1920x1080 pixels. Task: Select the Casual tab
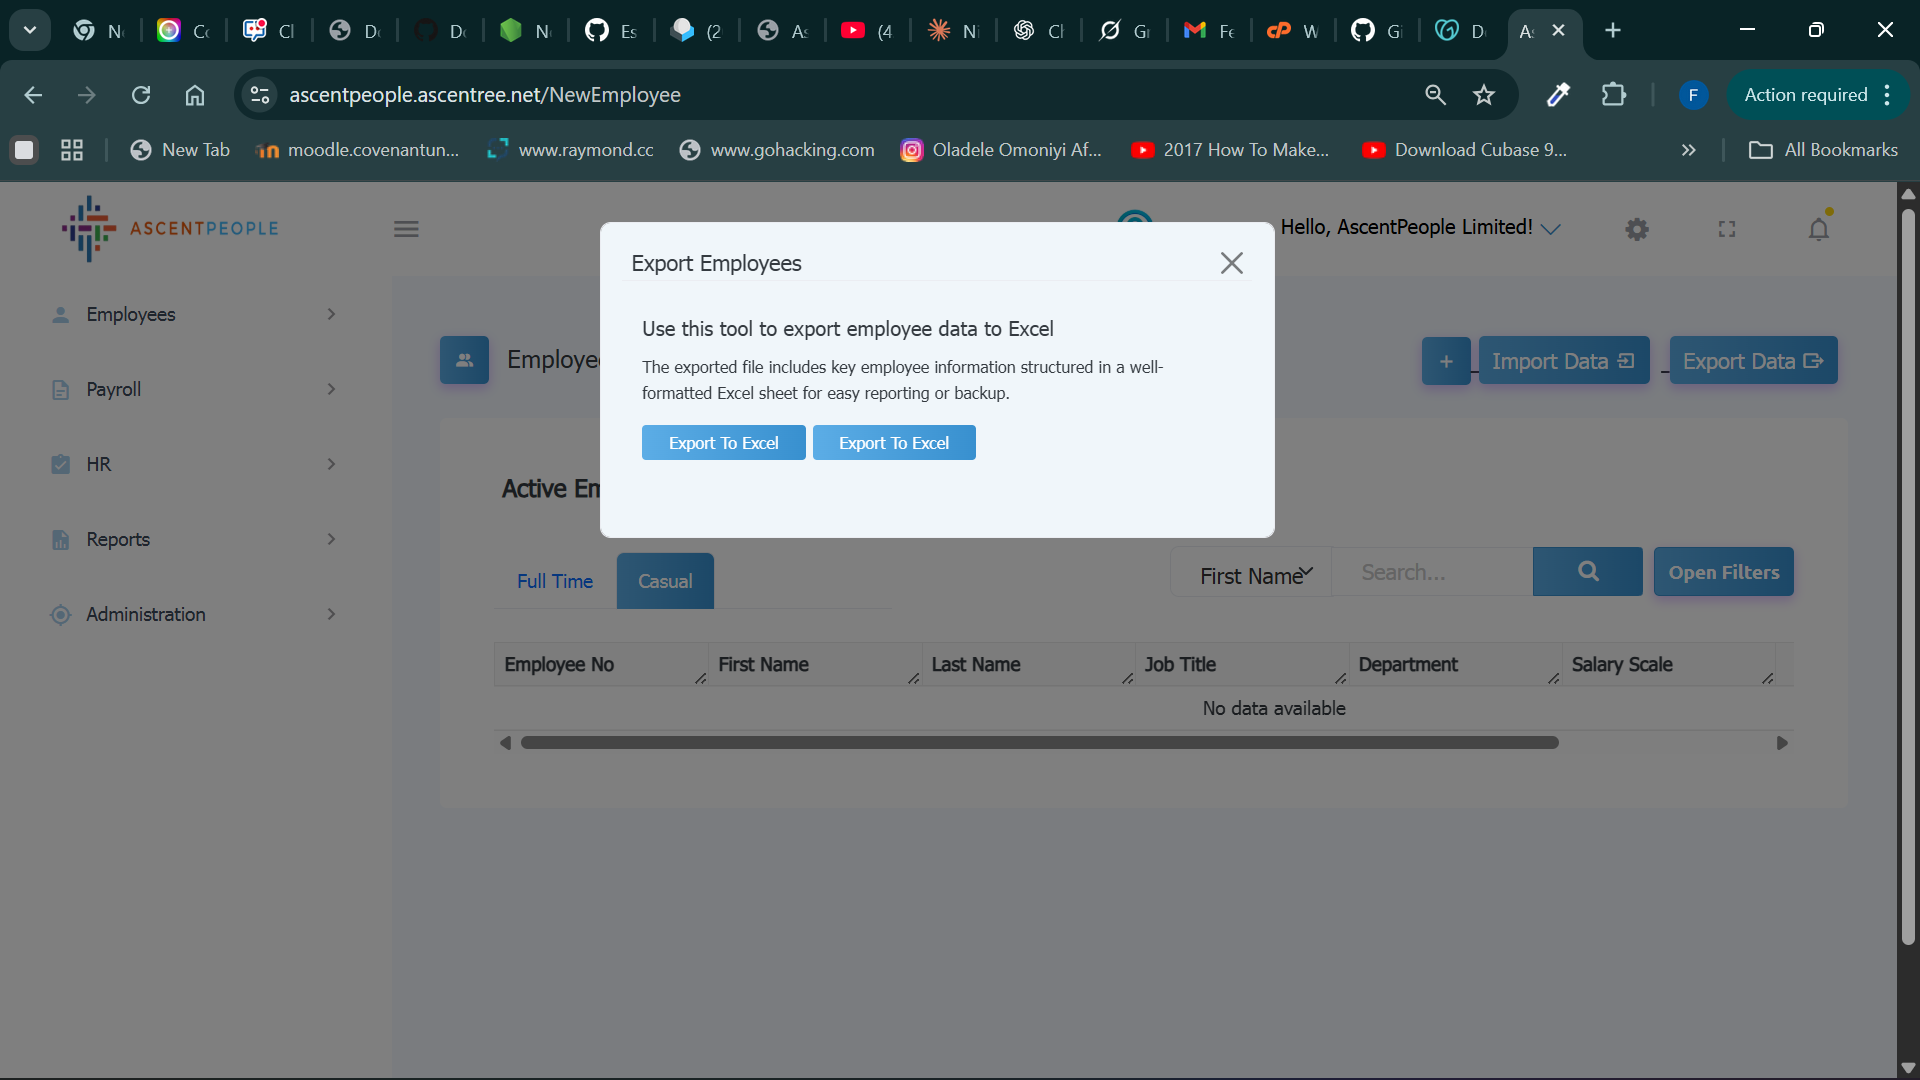[x=665, y=581]
